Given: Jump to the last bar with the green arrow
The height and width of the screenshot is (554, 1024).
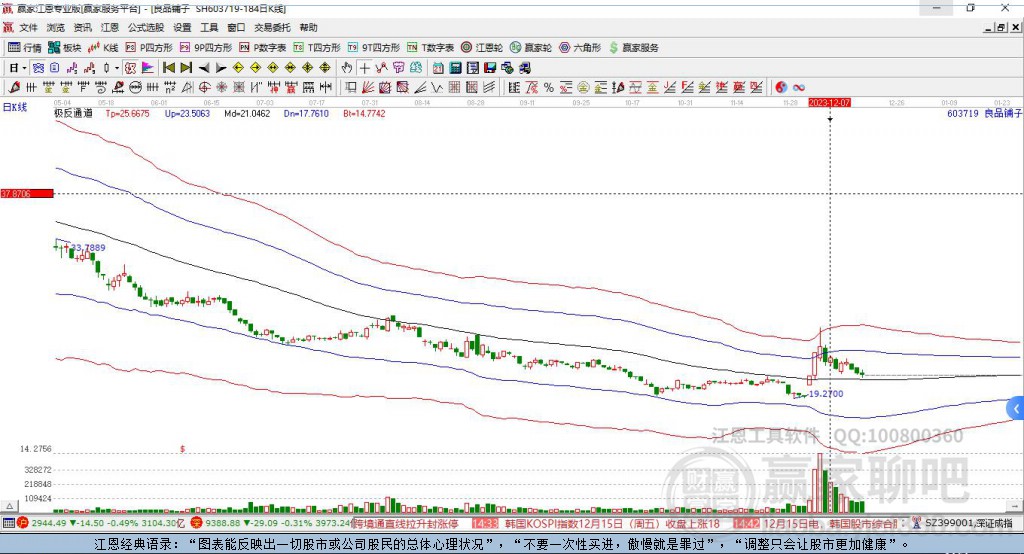Looking at the screenshot, I should 186,68.
